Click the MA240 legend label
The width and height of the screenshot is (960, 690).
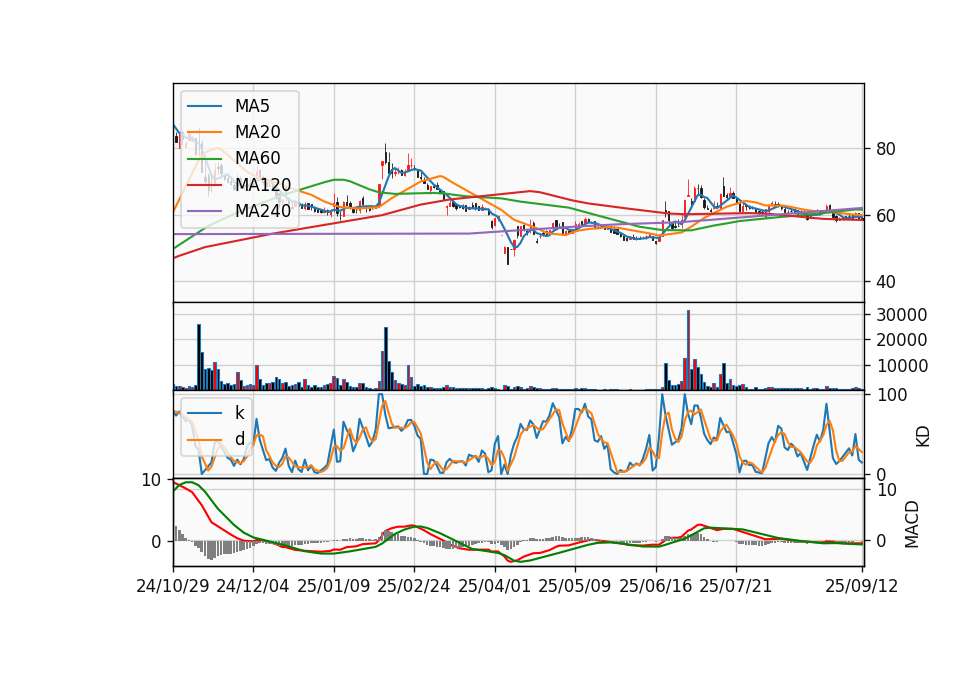click(263, 211)
